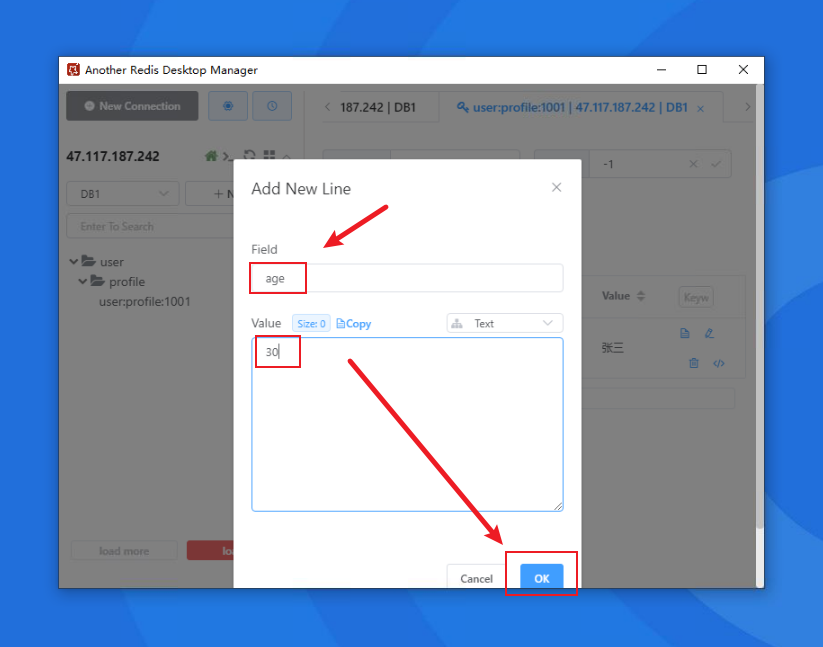
Task: Dump command for 张三 row code icon
Action: [x=719, y=363]
